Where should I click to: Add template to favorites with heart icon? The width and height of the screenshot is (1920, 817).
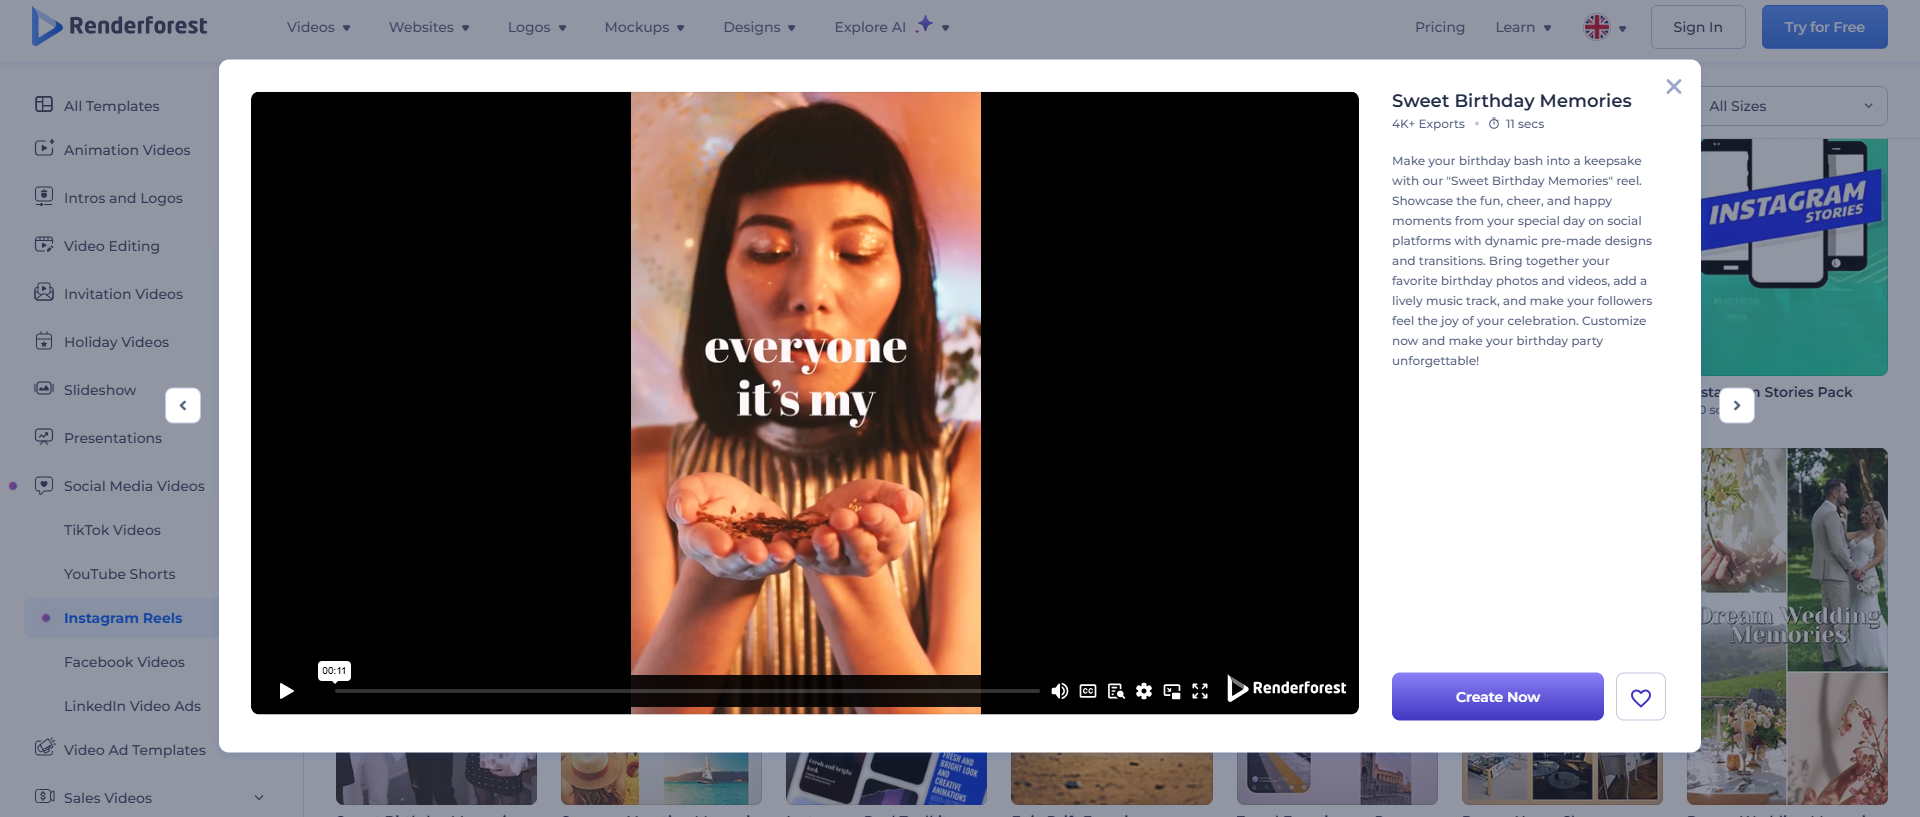(1641, 697)
